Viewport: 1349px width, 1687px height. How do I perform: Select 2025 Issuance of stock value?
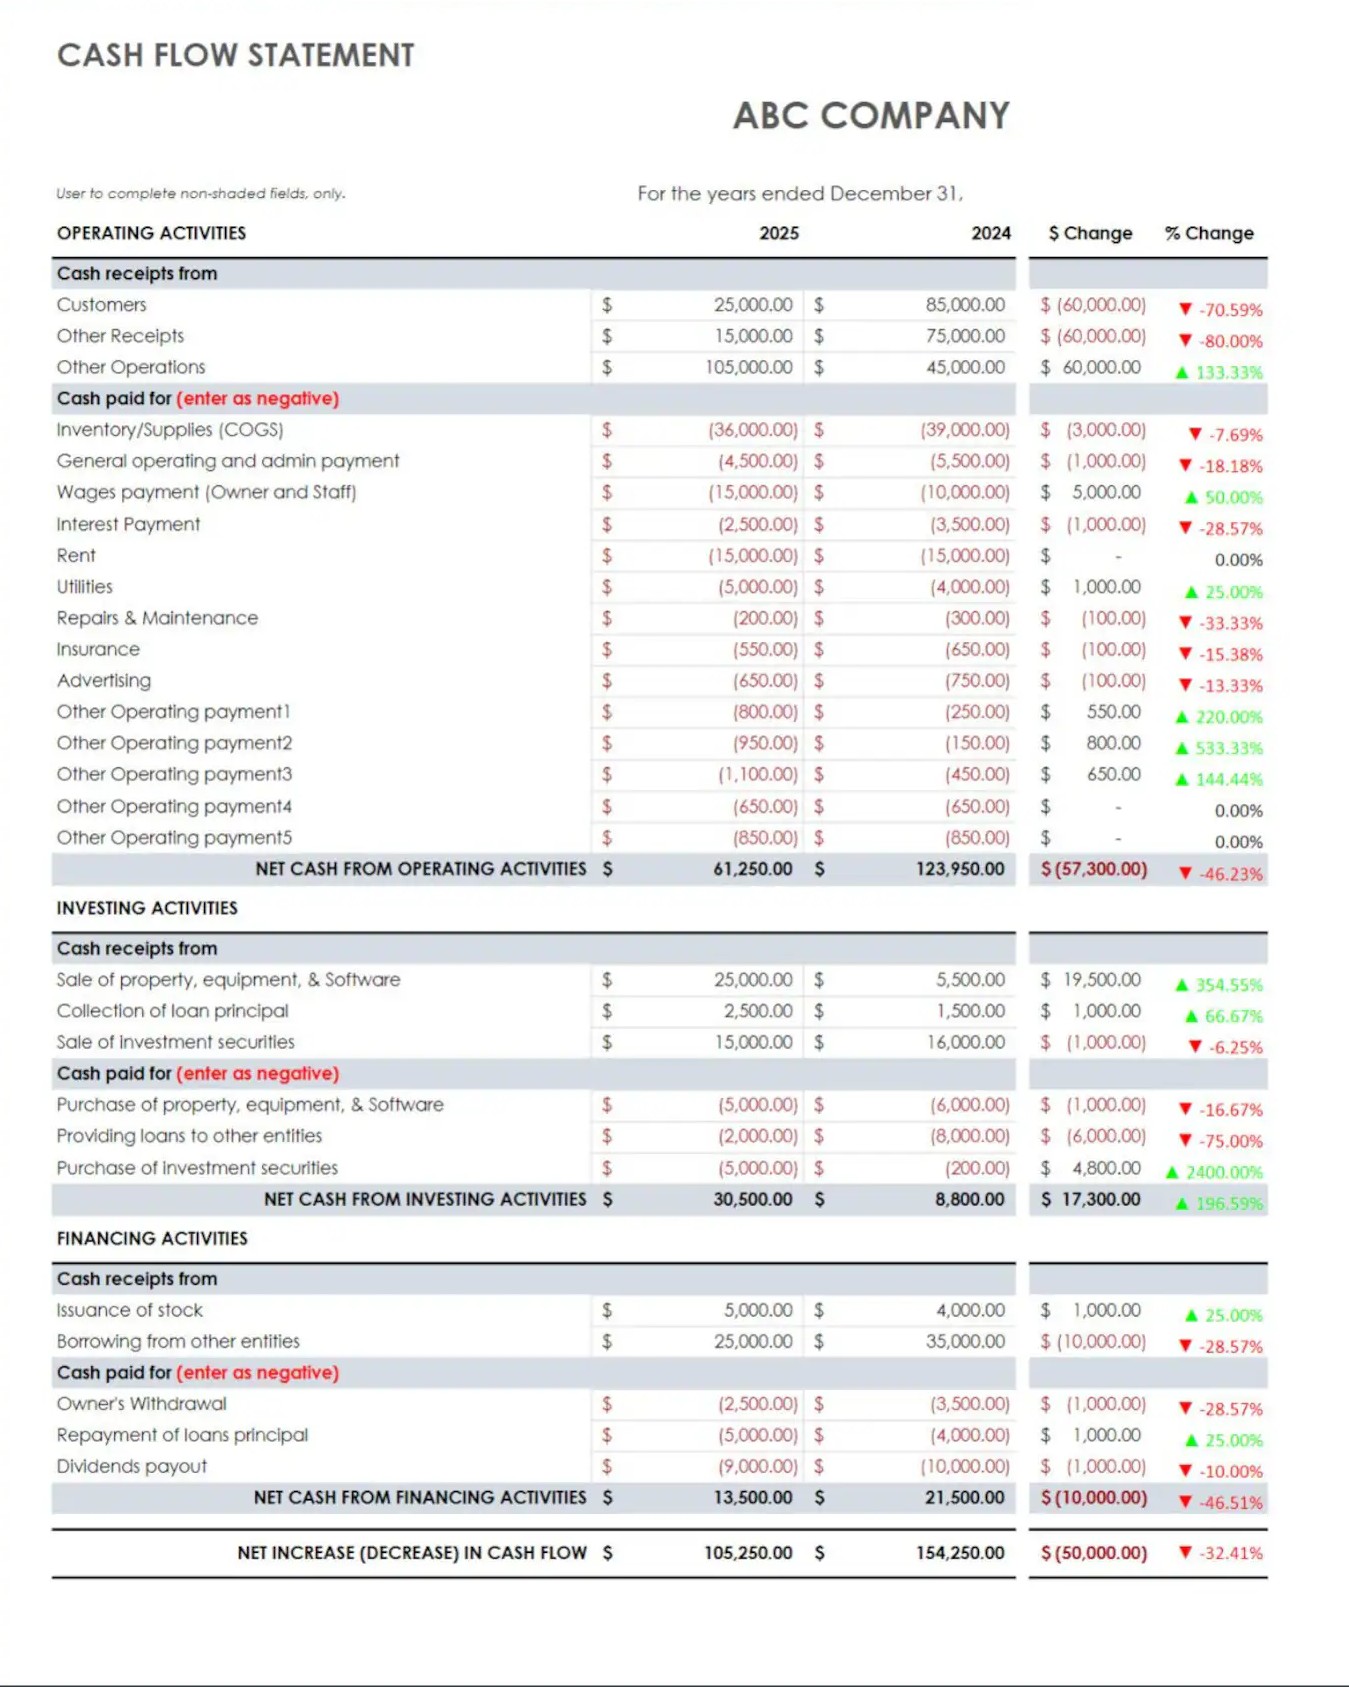pyautogui.click(x=757, y=1310)
